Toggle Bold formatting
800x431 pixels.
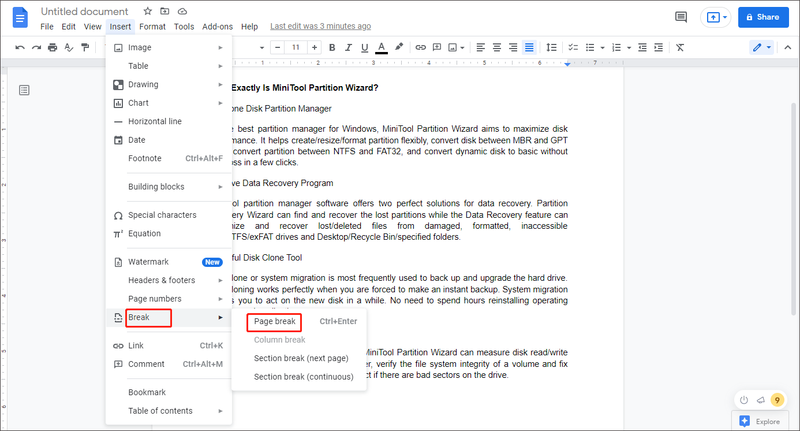332,47
